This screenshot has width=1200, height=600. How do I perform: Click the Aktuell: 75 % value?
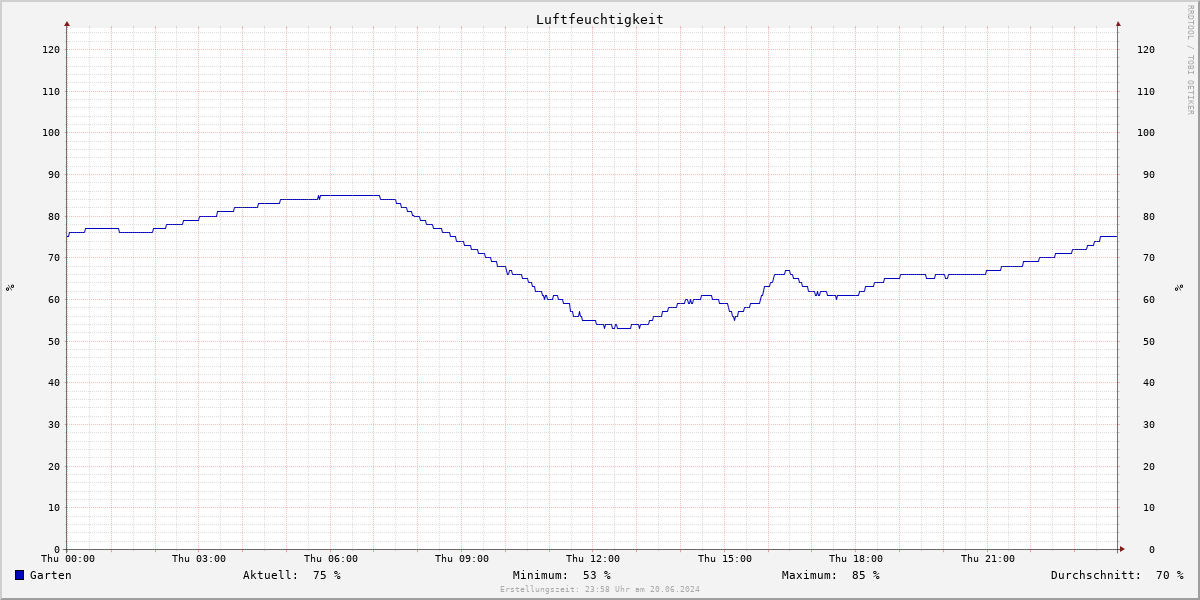click(x=292, y=575)
